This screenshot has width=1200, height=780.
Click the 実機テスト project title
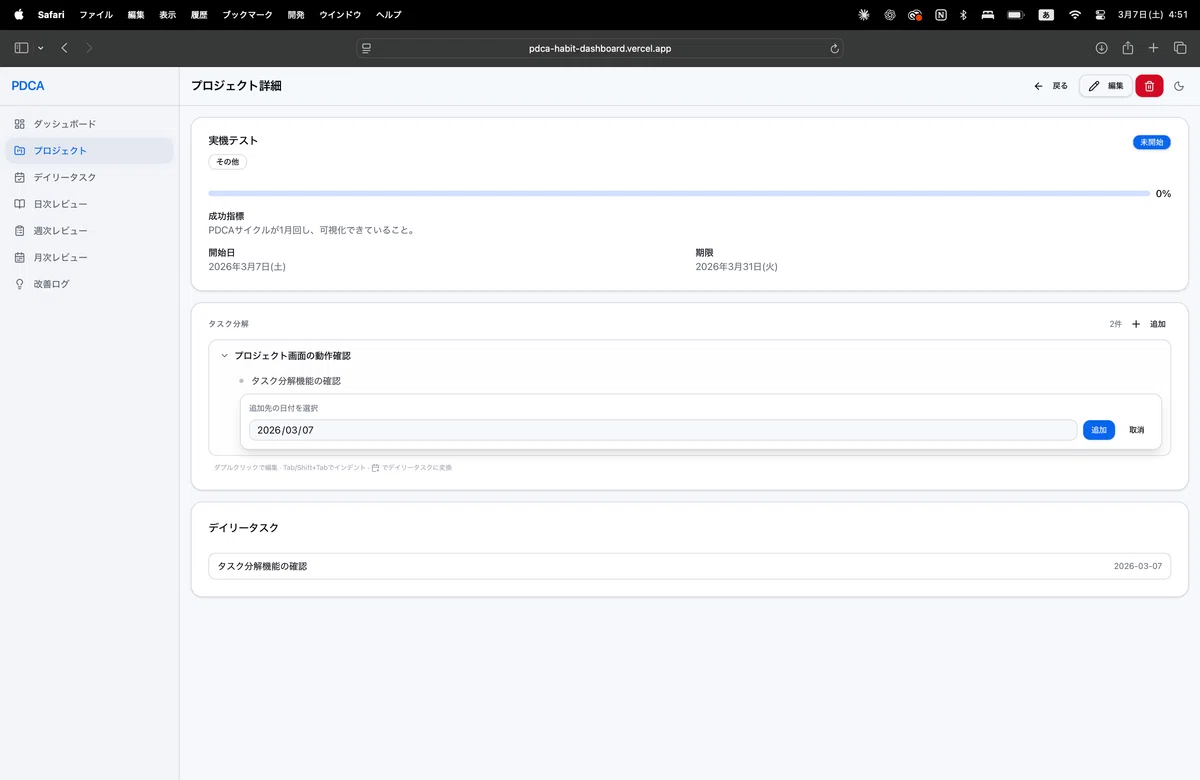[233, 141]
